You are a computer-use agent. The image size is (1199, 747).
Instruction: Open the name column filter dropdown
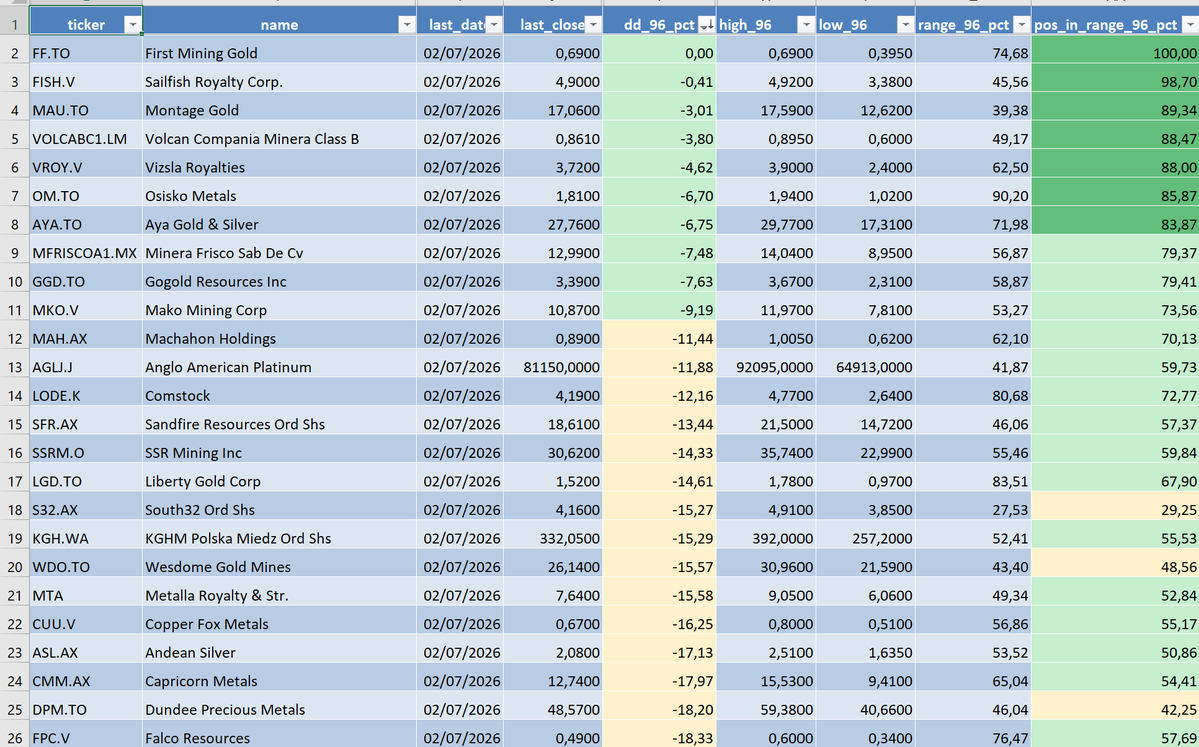(407, 24)
